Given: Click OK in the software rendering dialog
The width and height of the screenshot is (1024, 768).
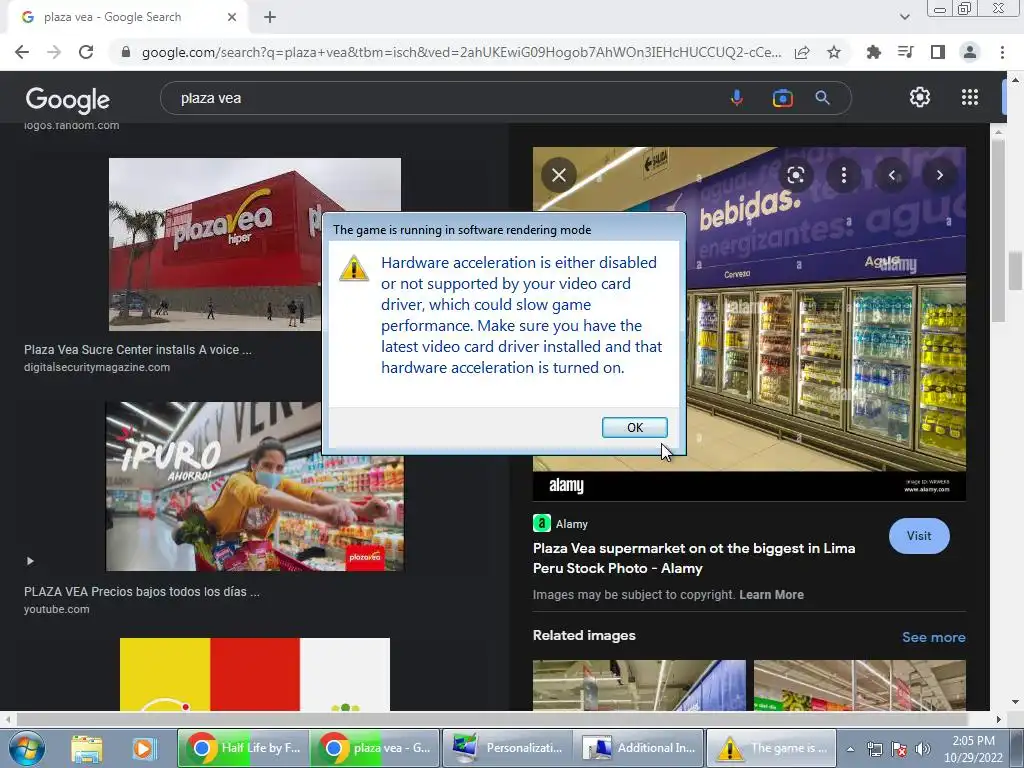Looking at the screenshot, I should 634,427.
